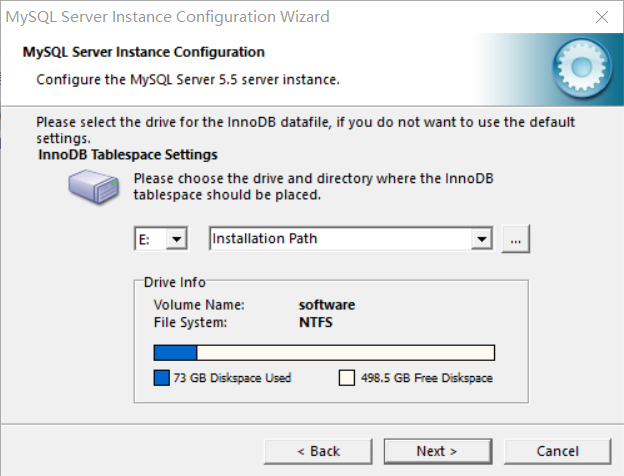Close the wizard window with X
The height and width of the screenshot is (476, 624).
pos(602,17)
